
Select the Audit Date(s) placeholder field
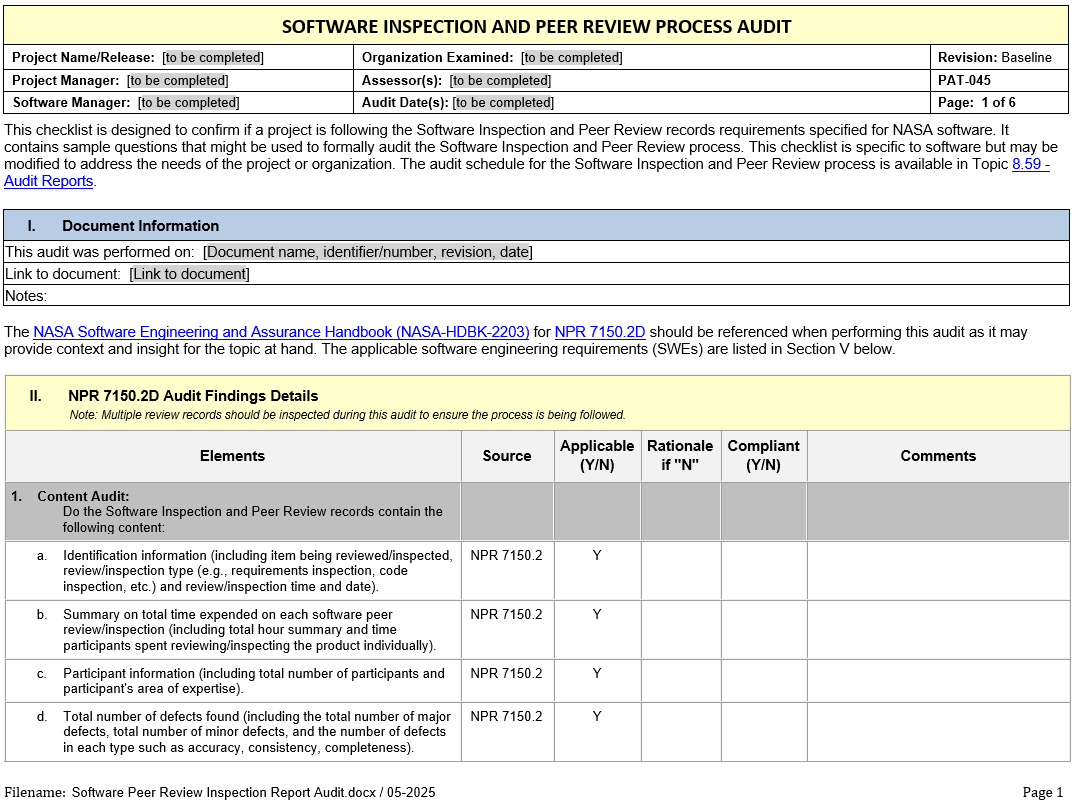coord(503,102)
